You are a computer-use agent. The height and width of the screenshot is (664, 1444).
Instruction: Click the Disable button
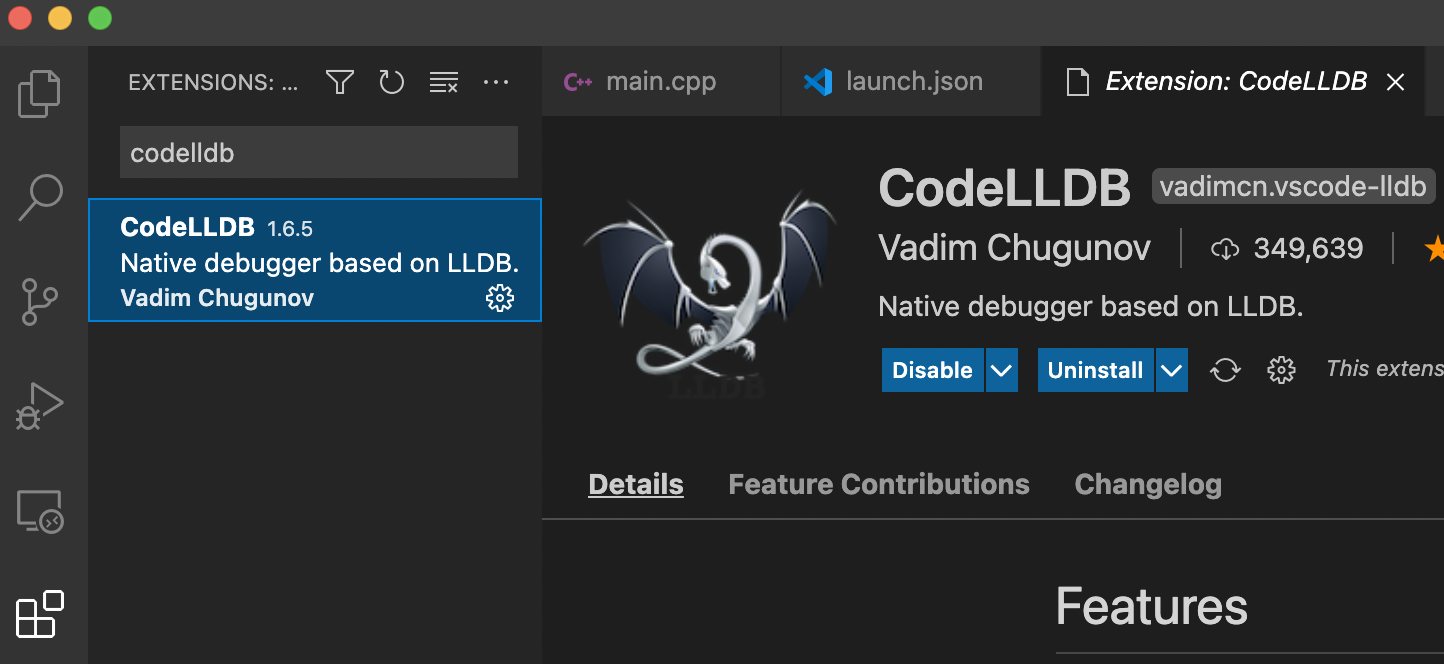point(932,370)
